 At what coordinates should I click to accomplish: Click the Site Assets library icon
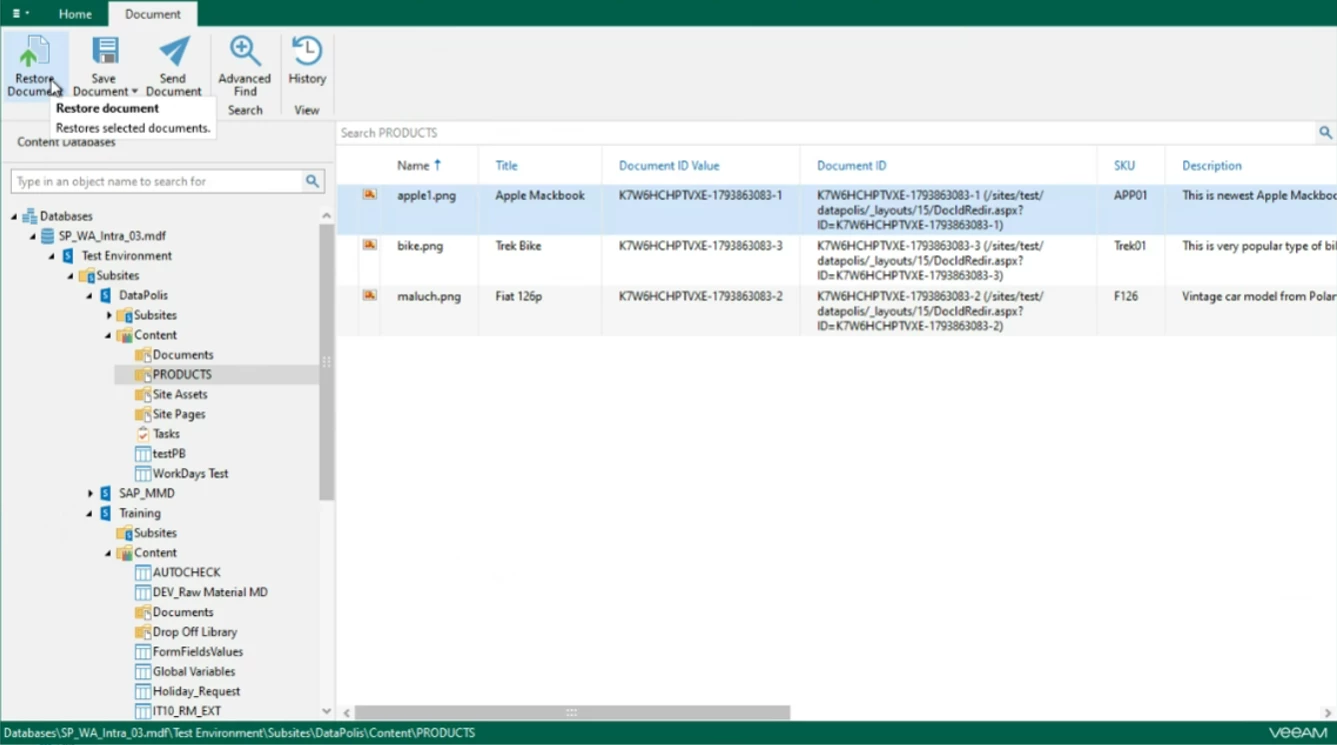143,394
